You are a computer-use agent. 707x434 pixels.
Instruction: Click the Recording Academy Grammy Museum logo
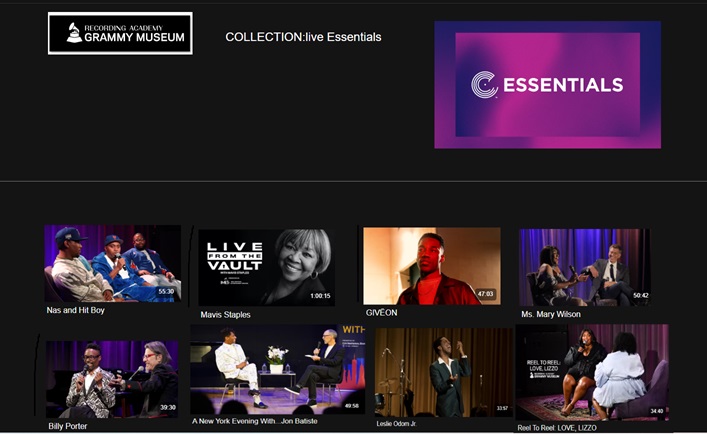(120, 33)
